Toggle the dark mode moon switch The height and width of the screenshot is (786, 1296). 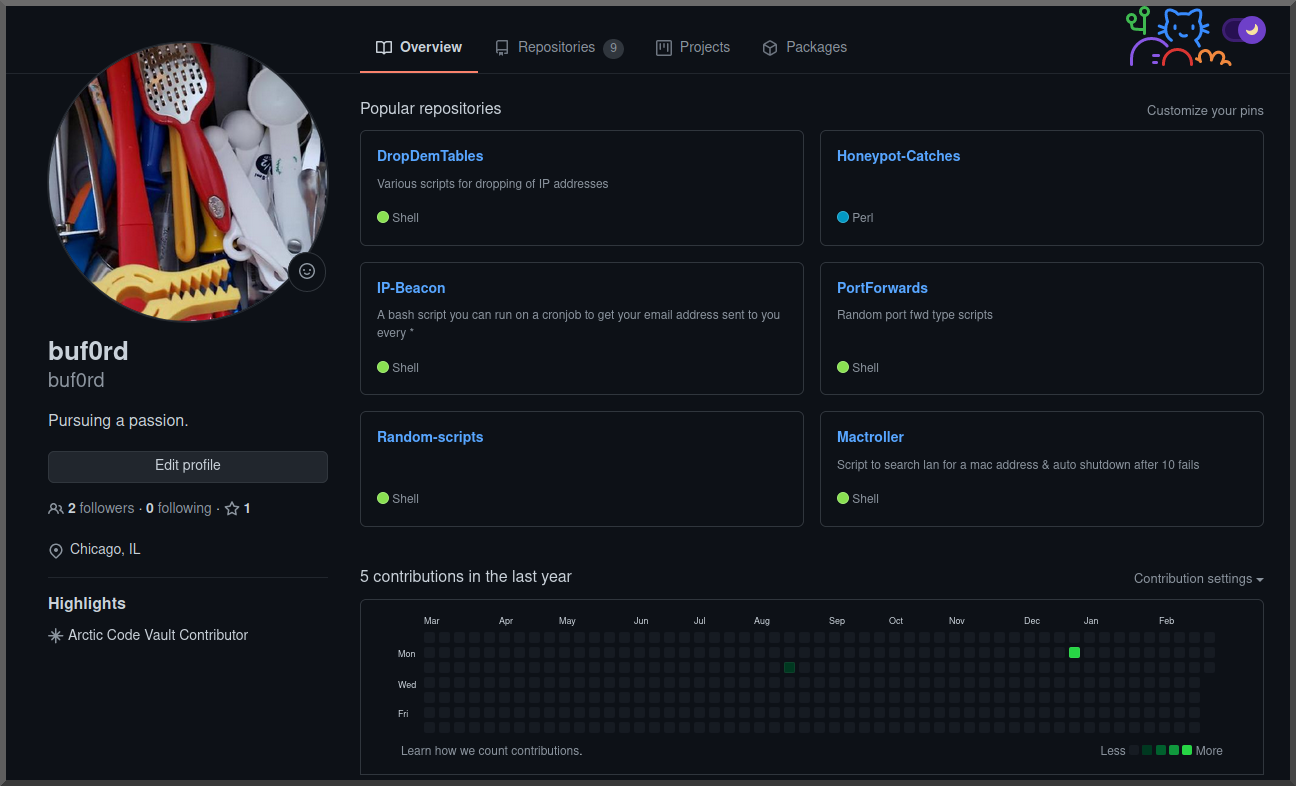point(1244,30)
